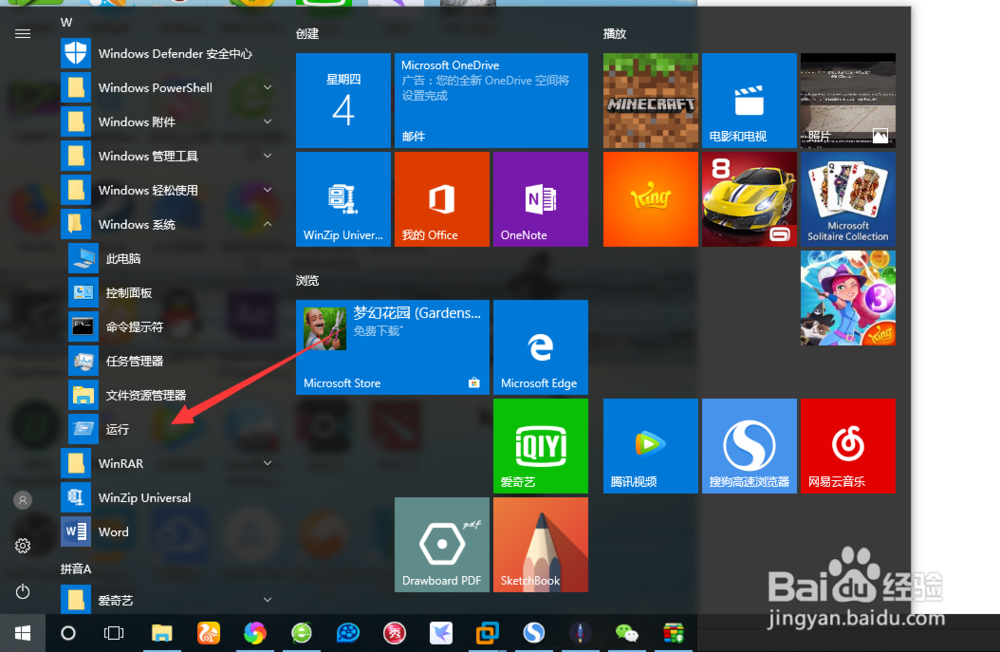This screenshot has height=652, width=1000.
Task: Launch the 运行 dialog entry
Action: [x=173, y=429]
